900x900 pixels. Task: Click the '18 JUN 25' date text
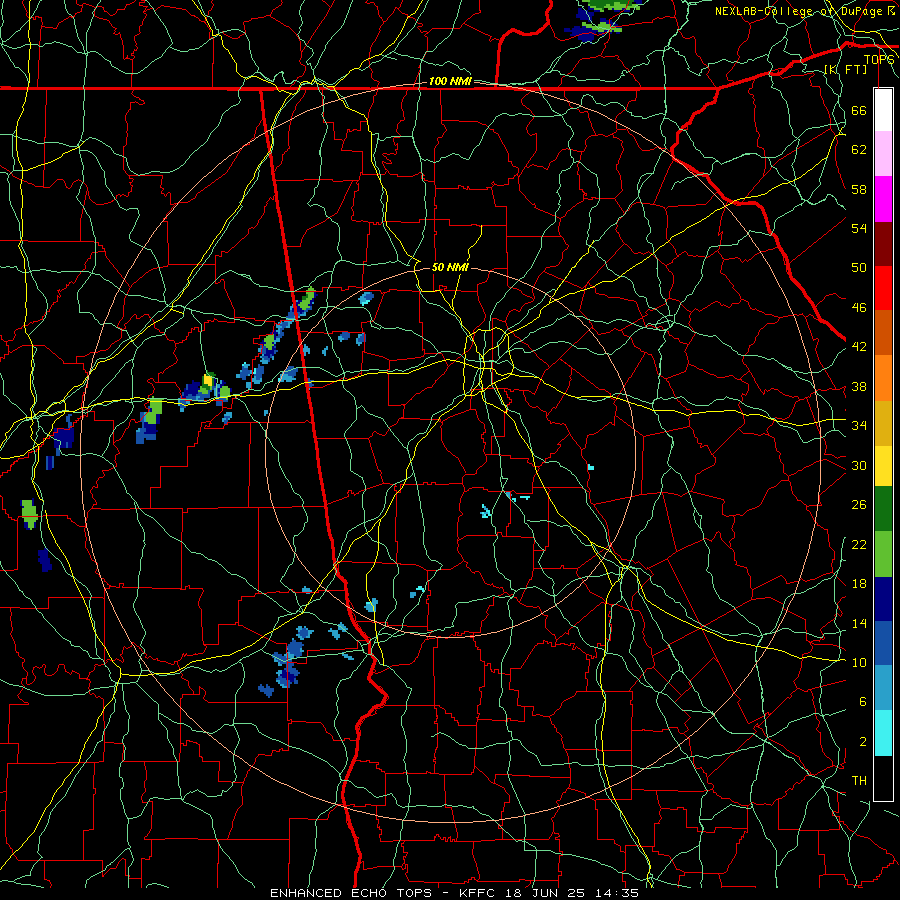click(x=545, y=893)
